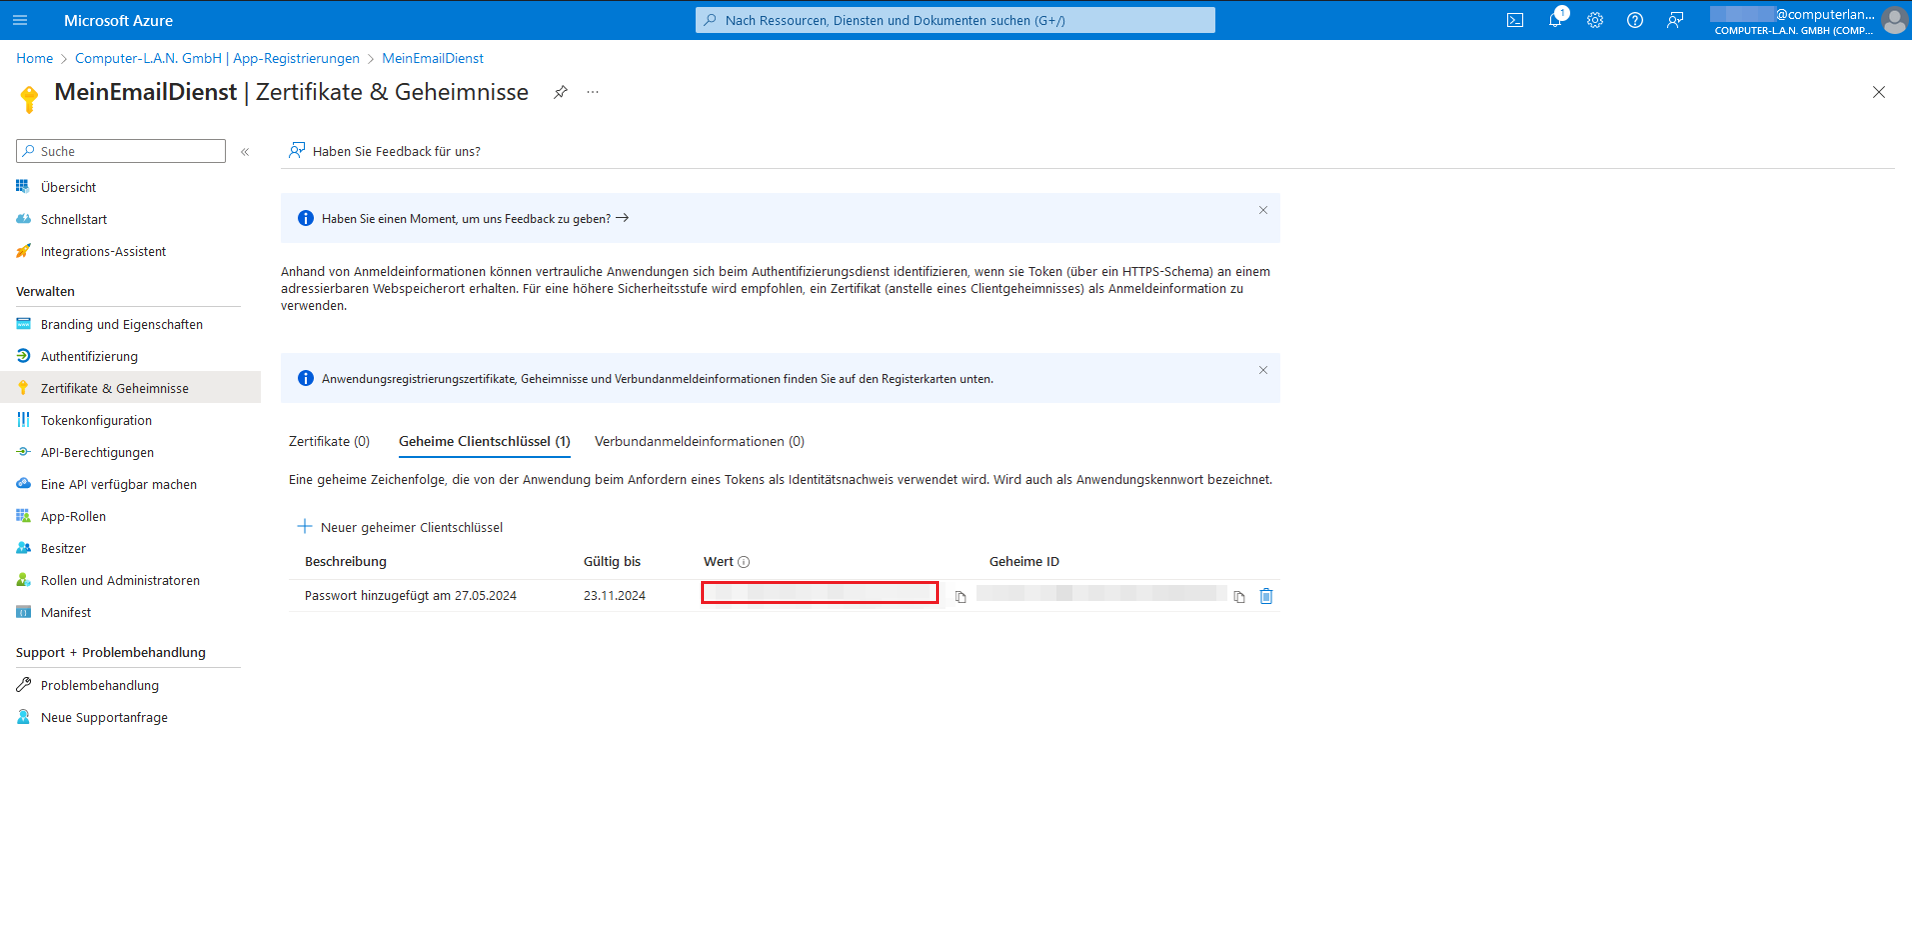Copy the Geheime ID to clipboard
The height and width of the screenshot is (937, 1912).
1239,597
